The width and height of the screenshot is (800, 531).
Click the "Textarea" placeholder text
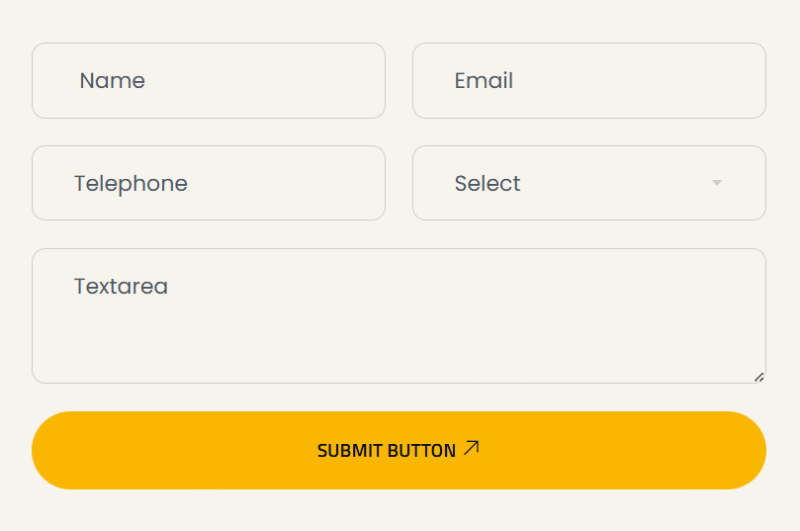(x=121, y=287)
